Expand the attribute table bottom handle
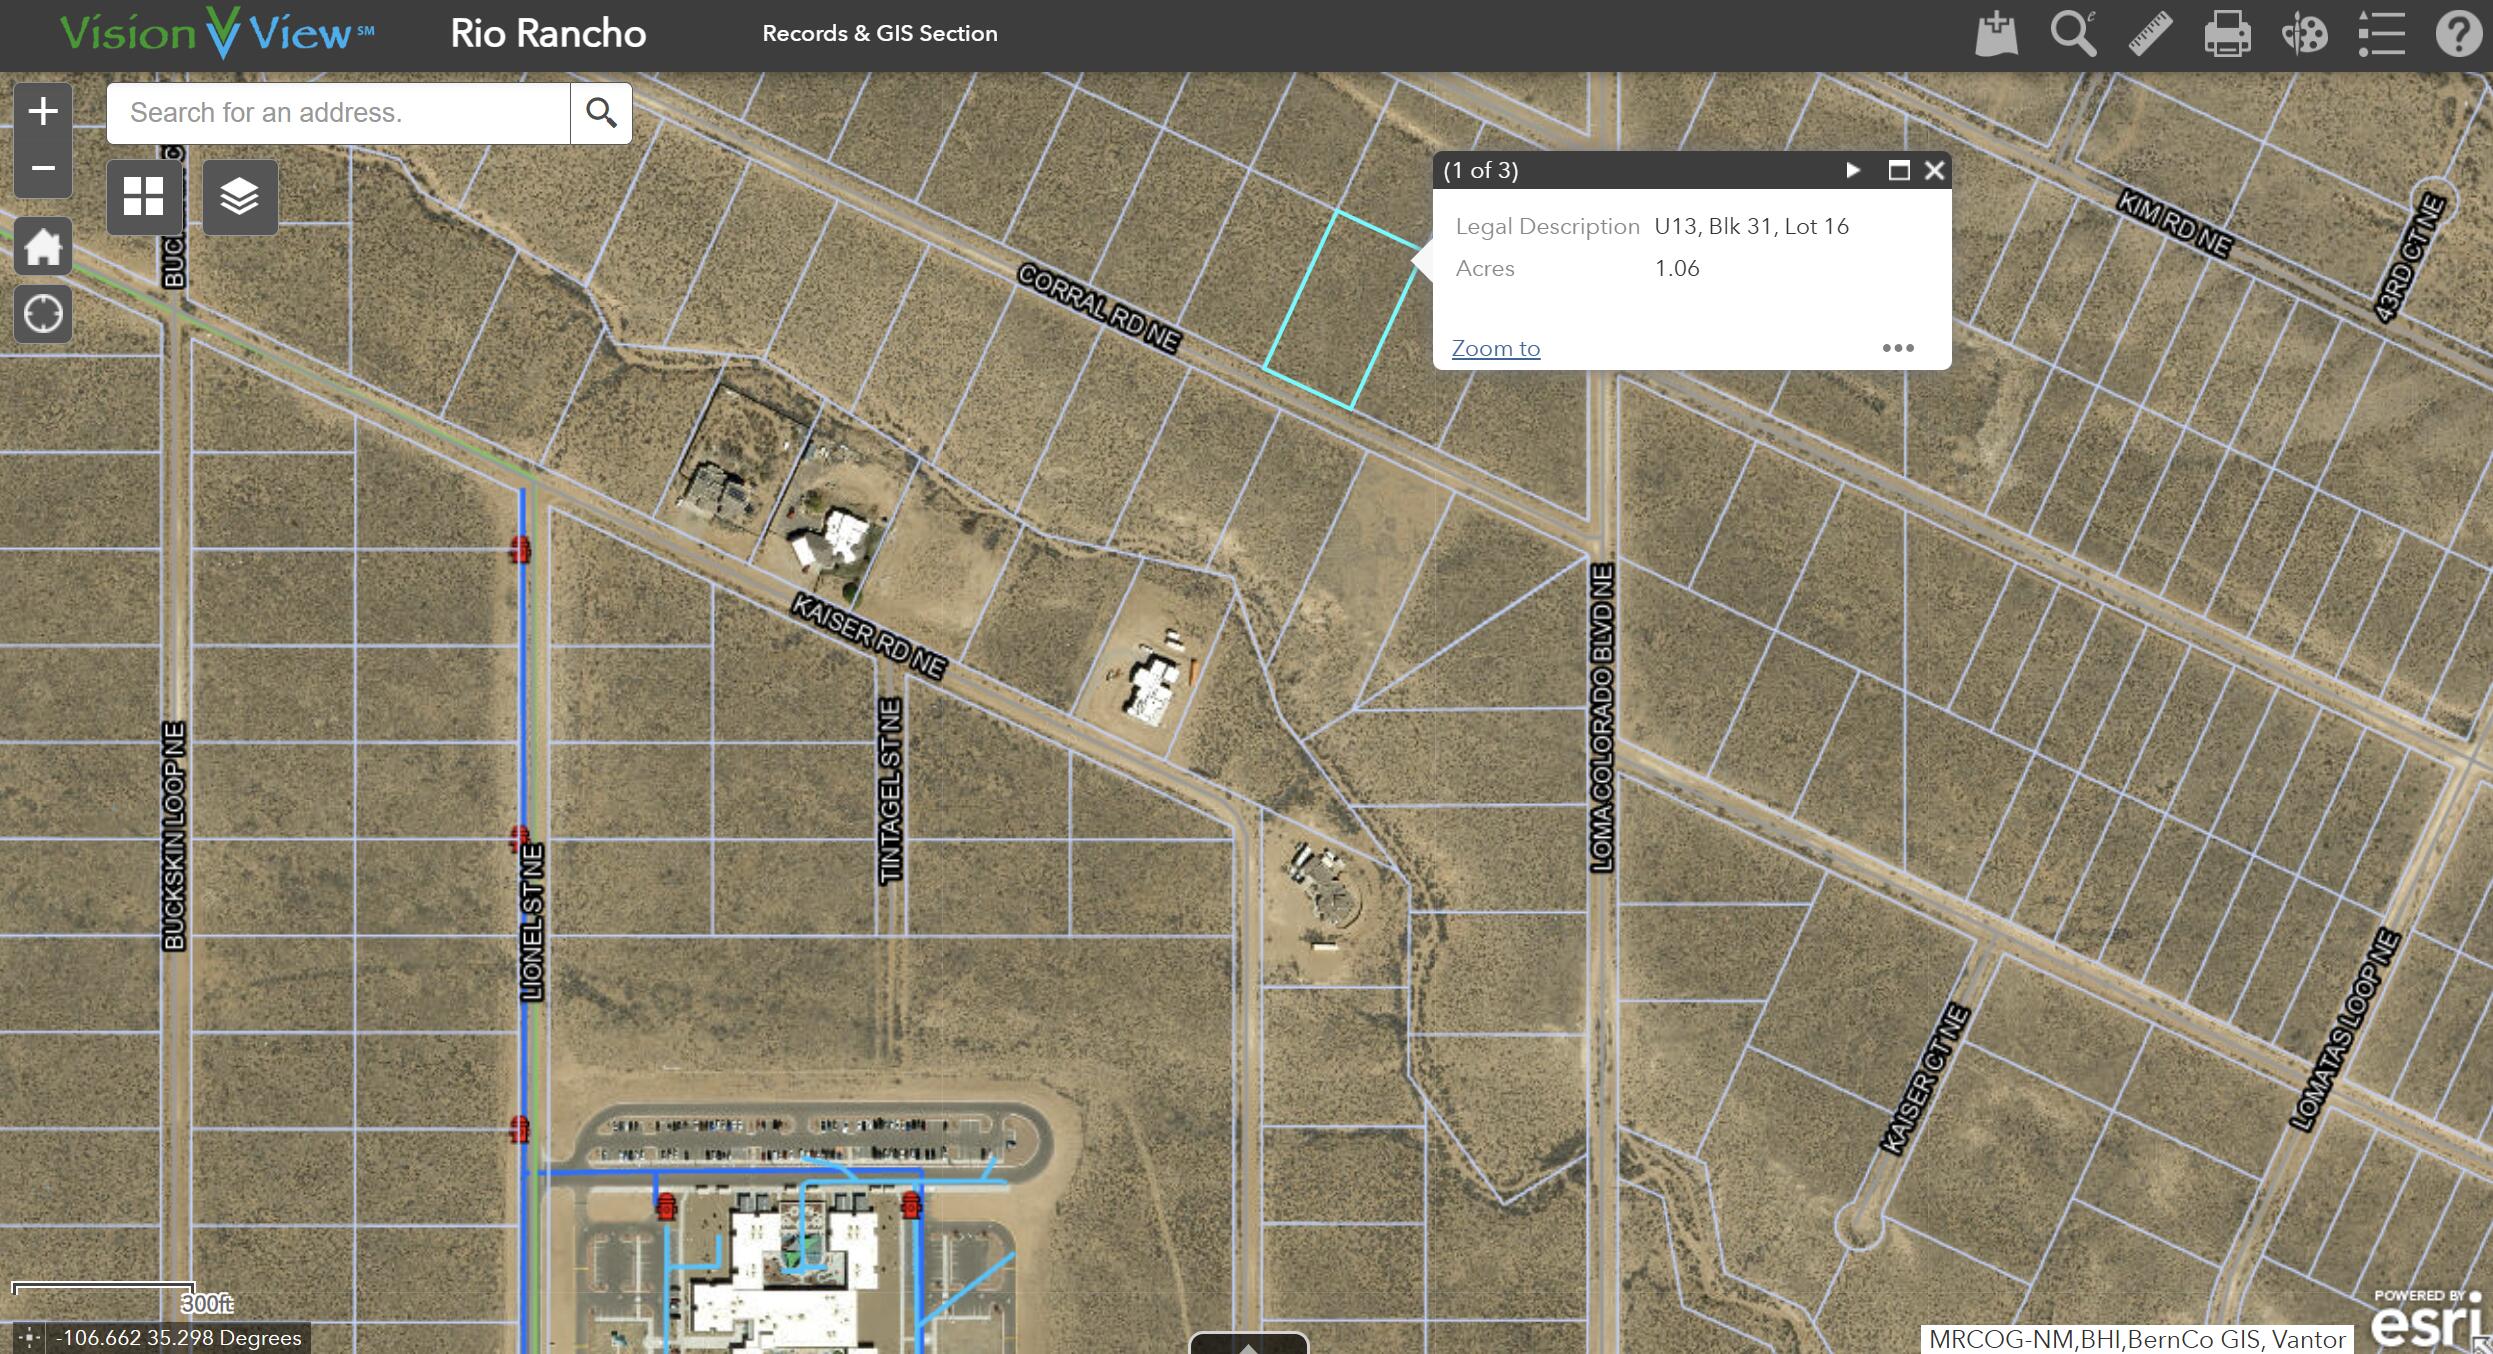The image size is (2493, 1354). pos(1248,1344)
